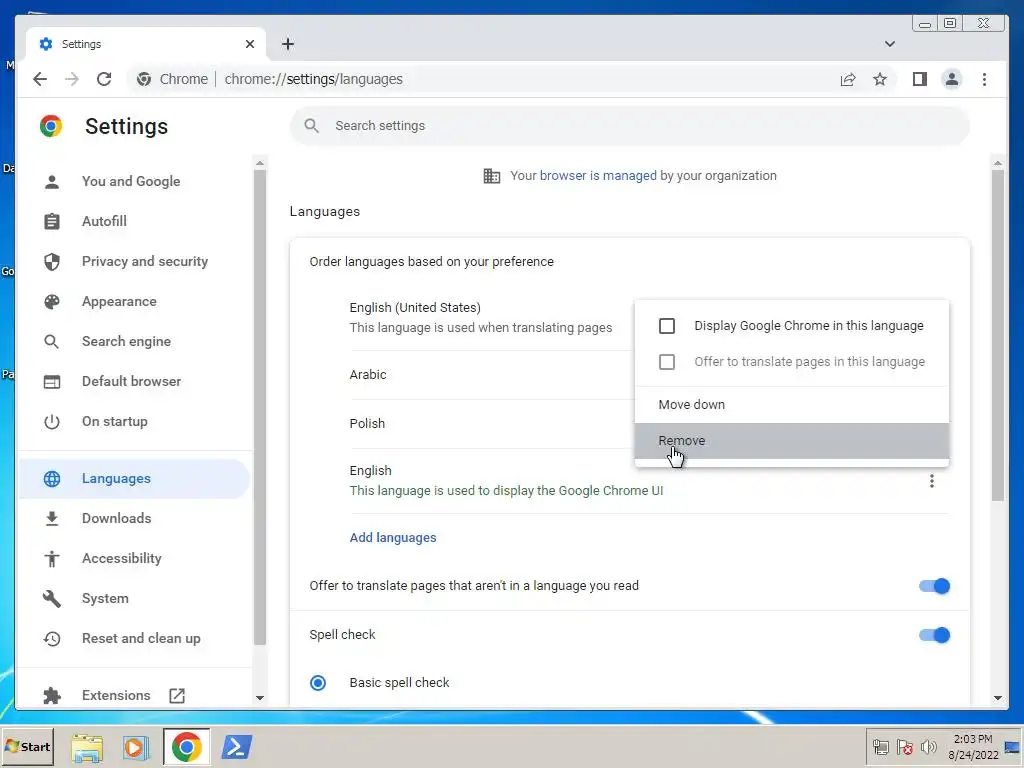This screenshot has width=1024, height=768.
Task: Open Windows Explorer from the taskbar
Action: [x=87, y=747]
